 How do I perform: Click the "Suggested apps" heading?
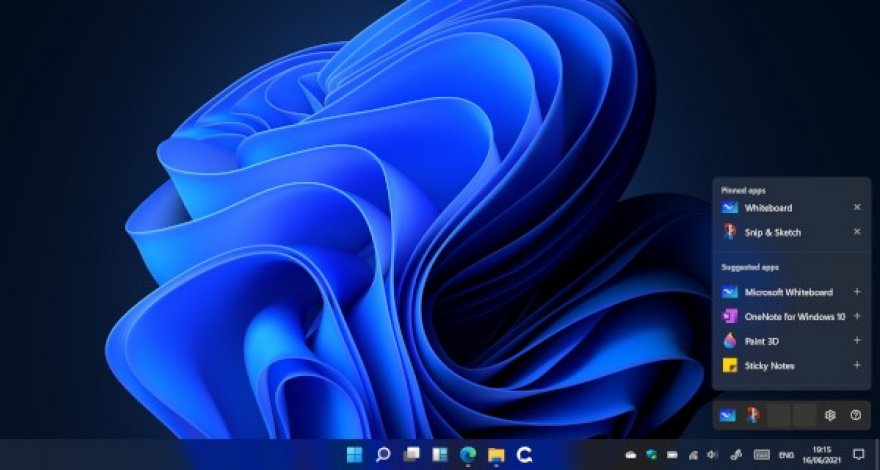(x=750, y=267)
